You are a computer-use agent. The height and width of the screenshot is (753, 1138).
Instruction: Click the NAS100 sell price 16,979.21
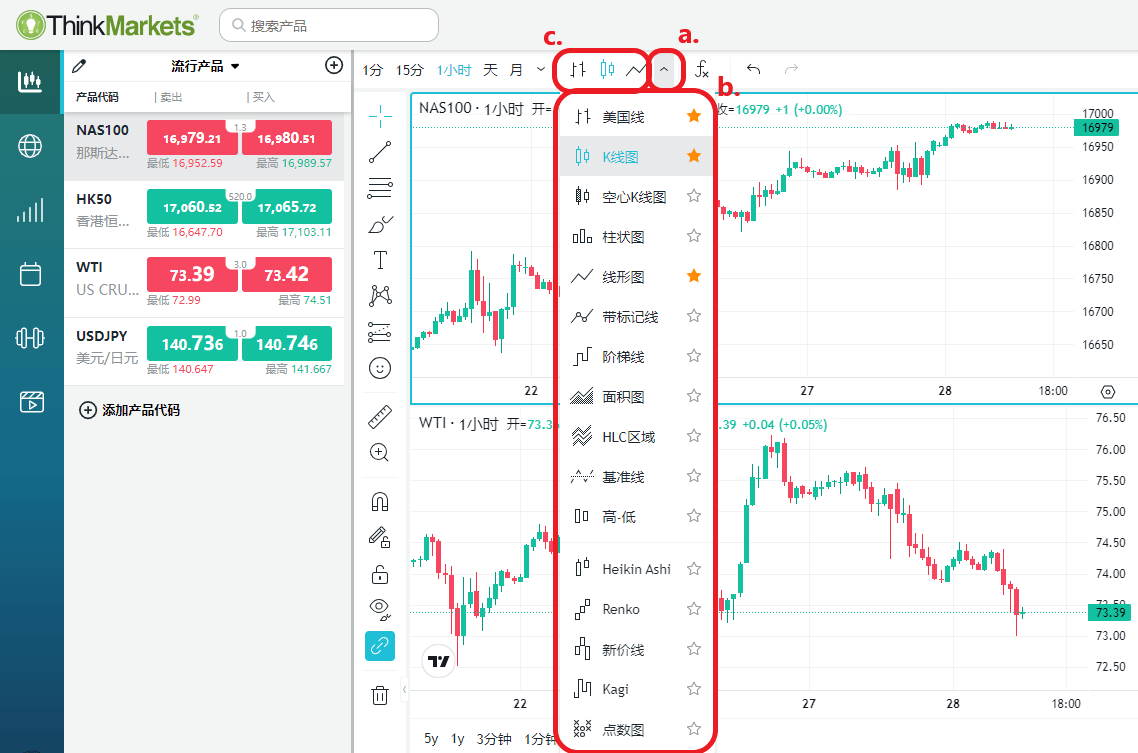192,138
